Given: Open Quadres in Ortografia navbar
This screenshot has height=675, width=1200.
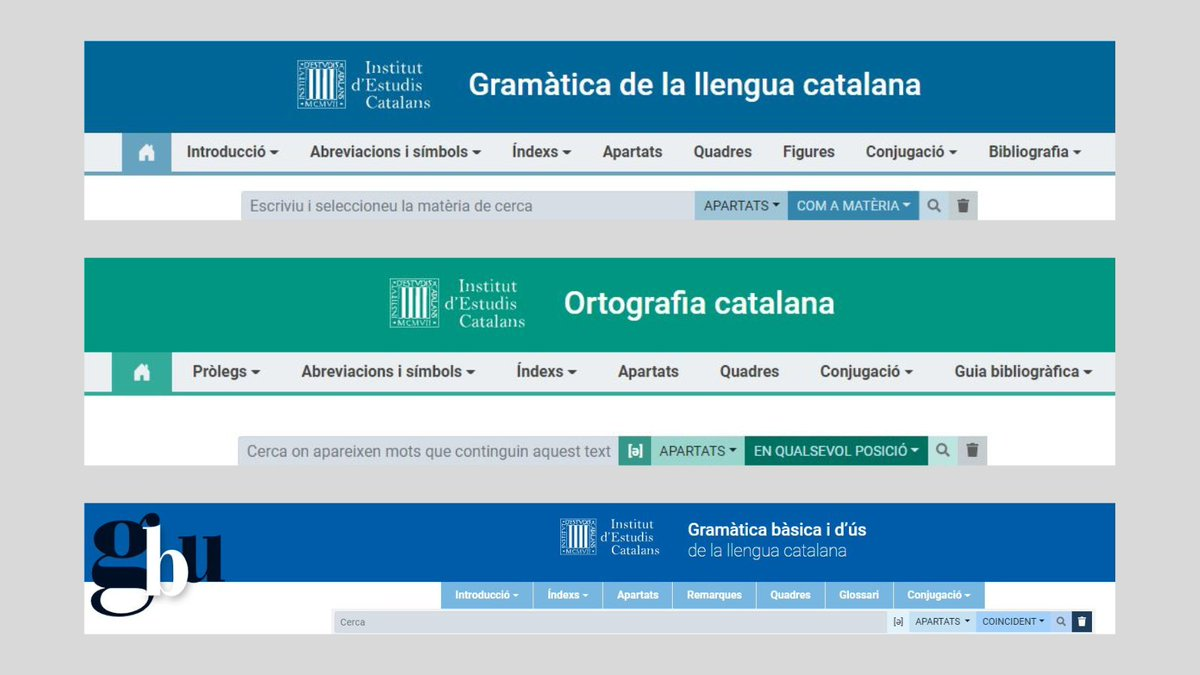Looking at the screenshot, I should tap(749, 371).
